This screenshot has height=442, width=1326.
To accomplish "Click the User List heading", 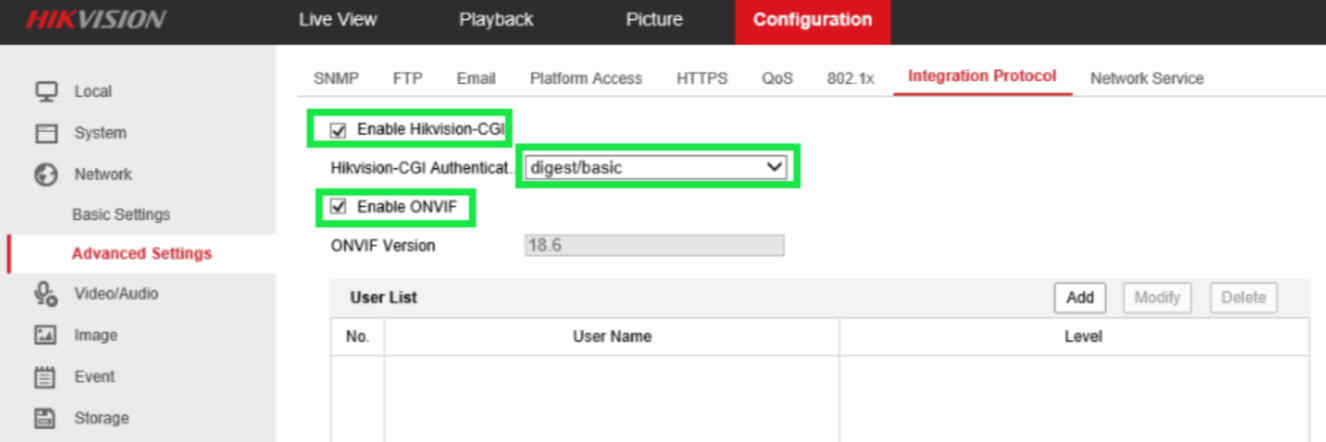I will pos(384,297).
